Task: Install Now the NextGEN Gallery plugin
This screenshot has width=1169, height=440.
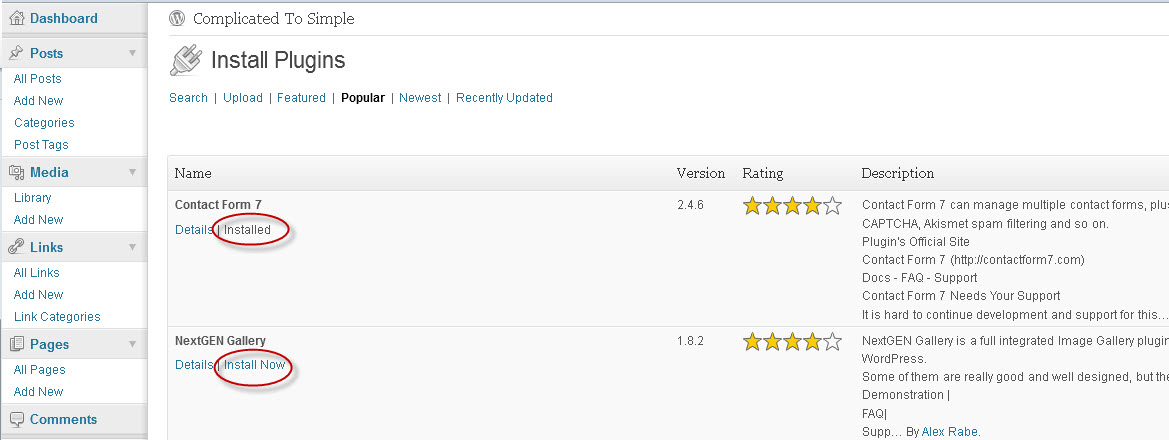Action: 254,365
